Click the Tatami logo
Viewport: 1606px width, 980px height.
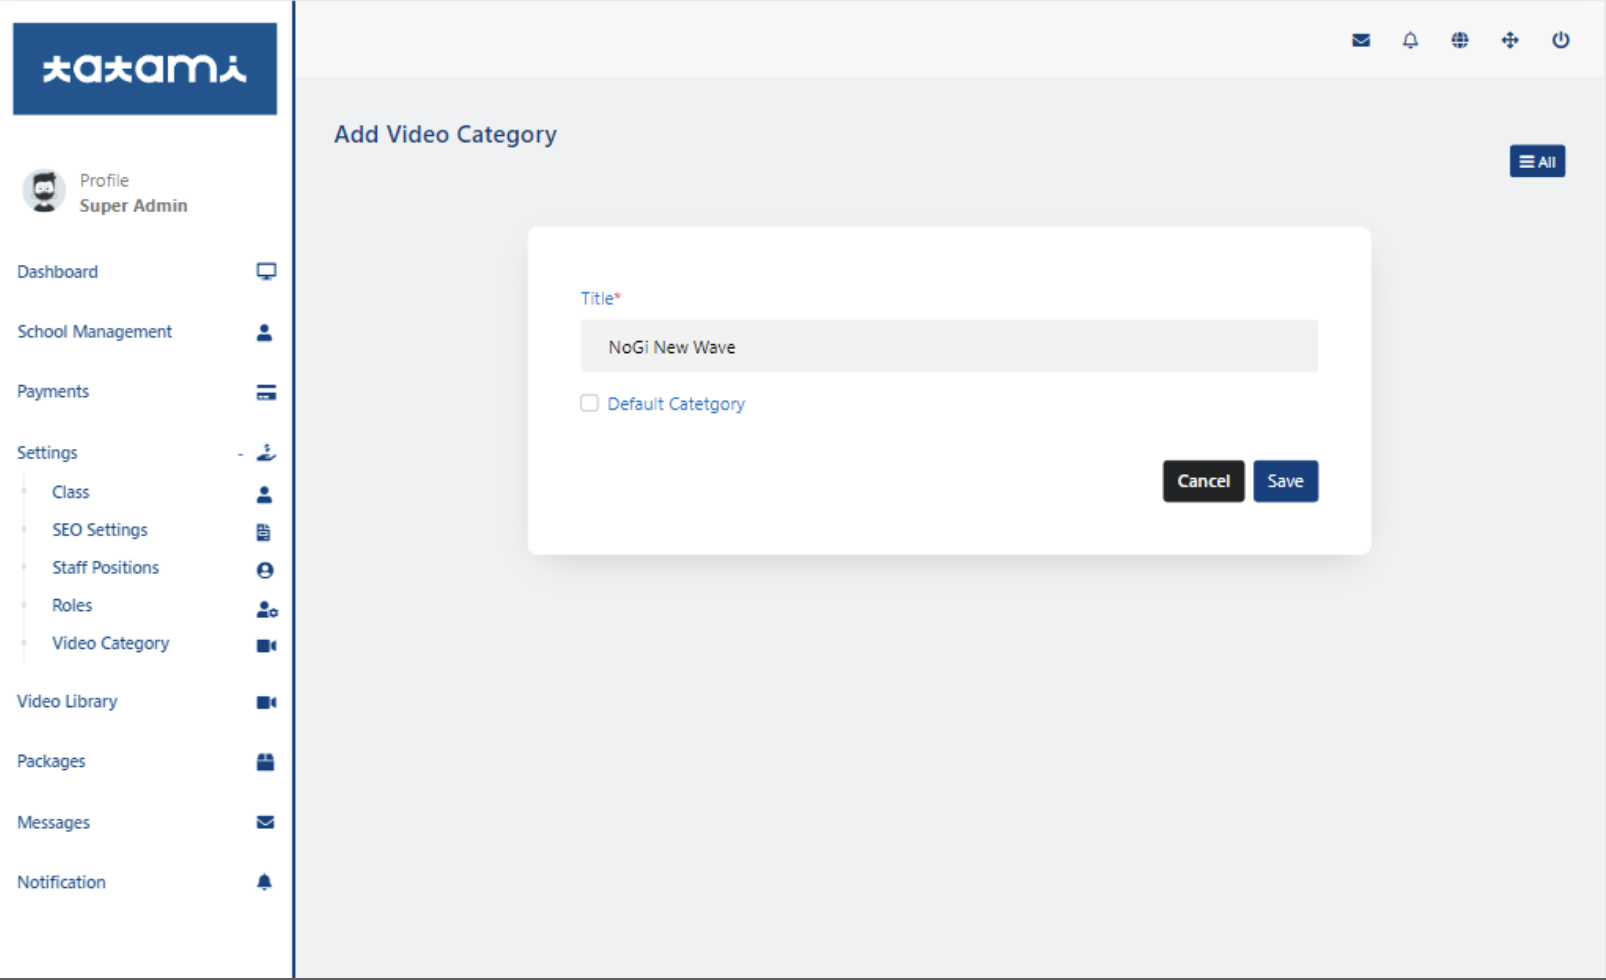pyautogui.click(x=144, y=68)
